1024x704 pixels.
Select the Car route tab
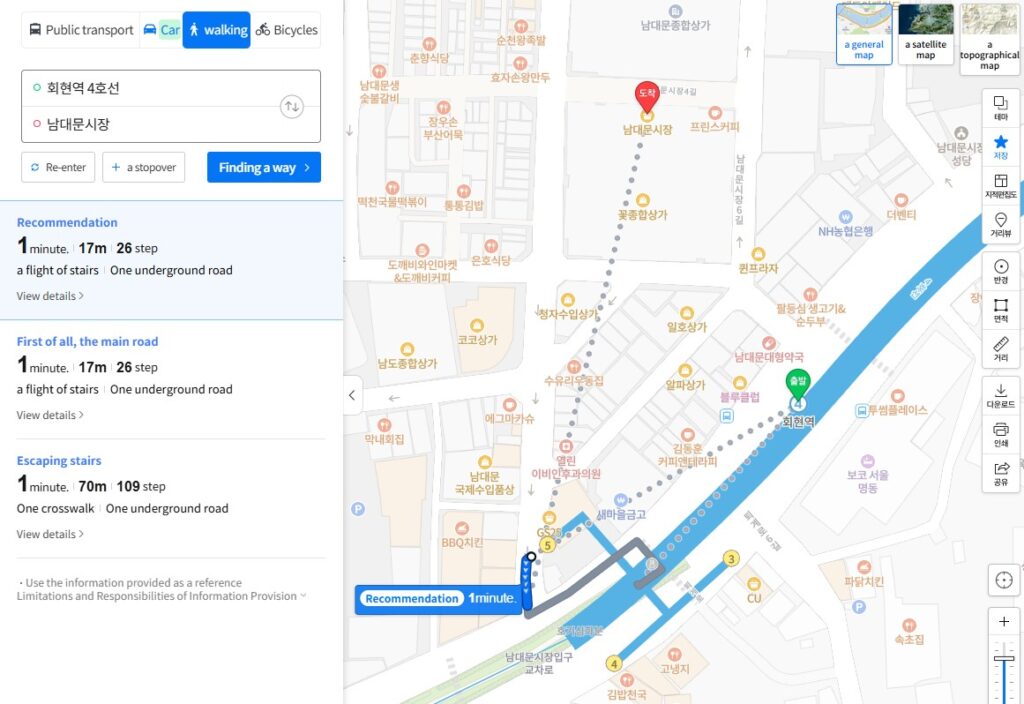coord(161,30)
